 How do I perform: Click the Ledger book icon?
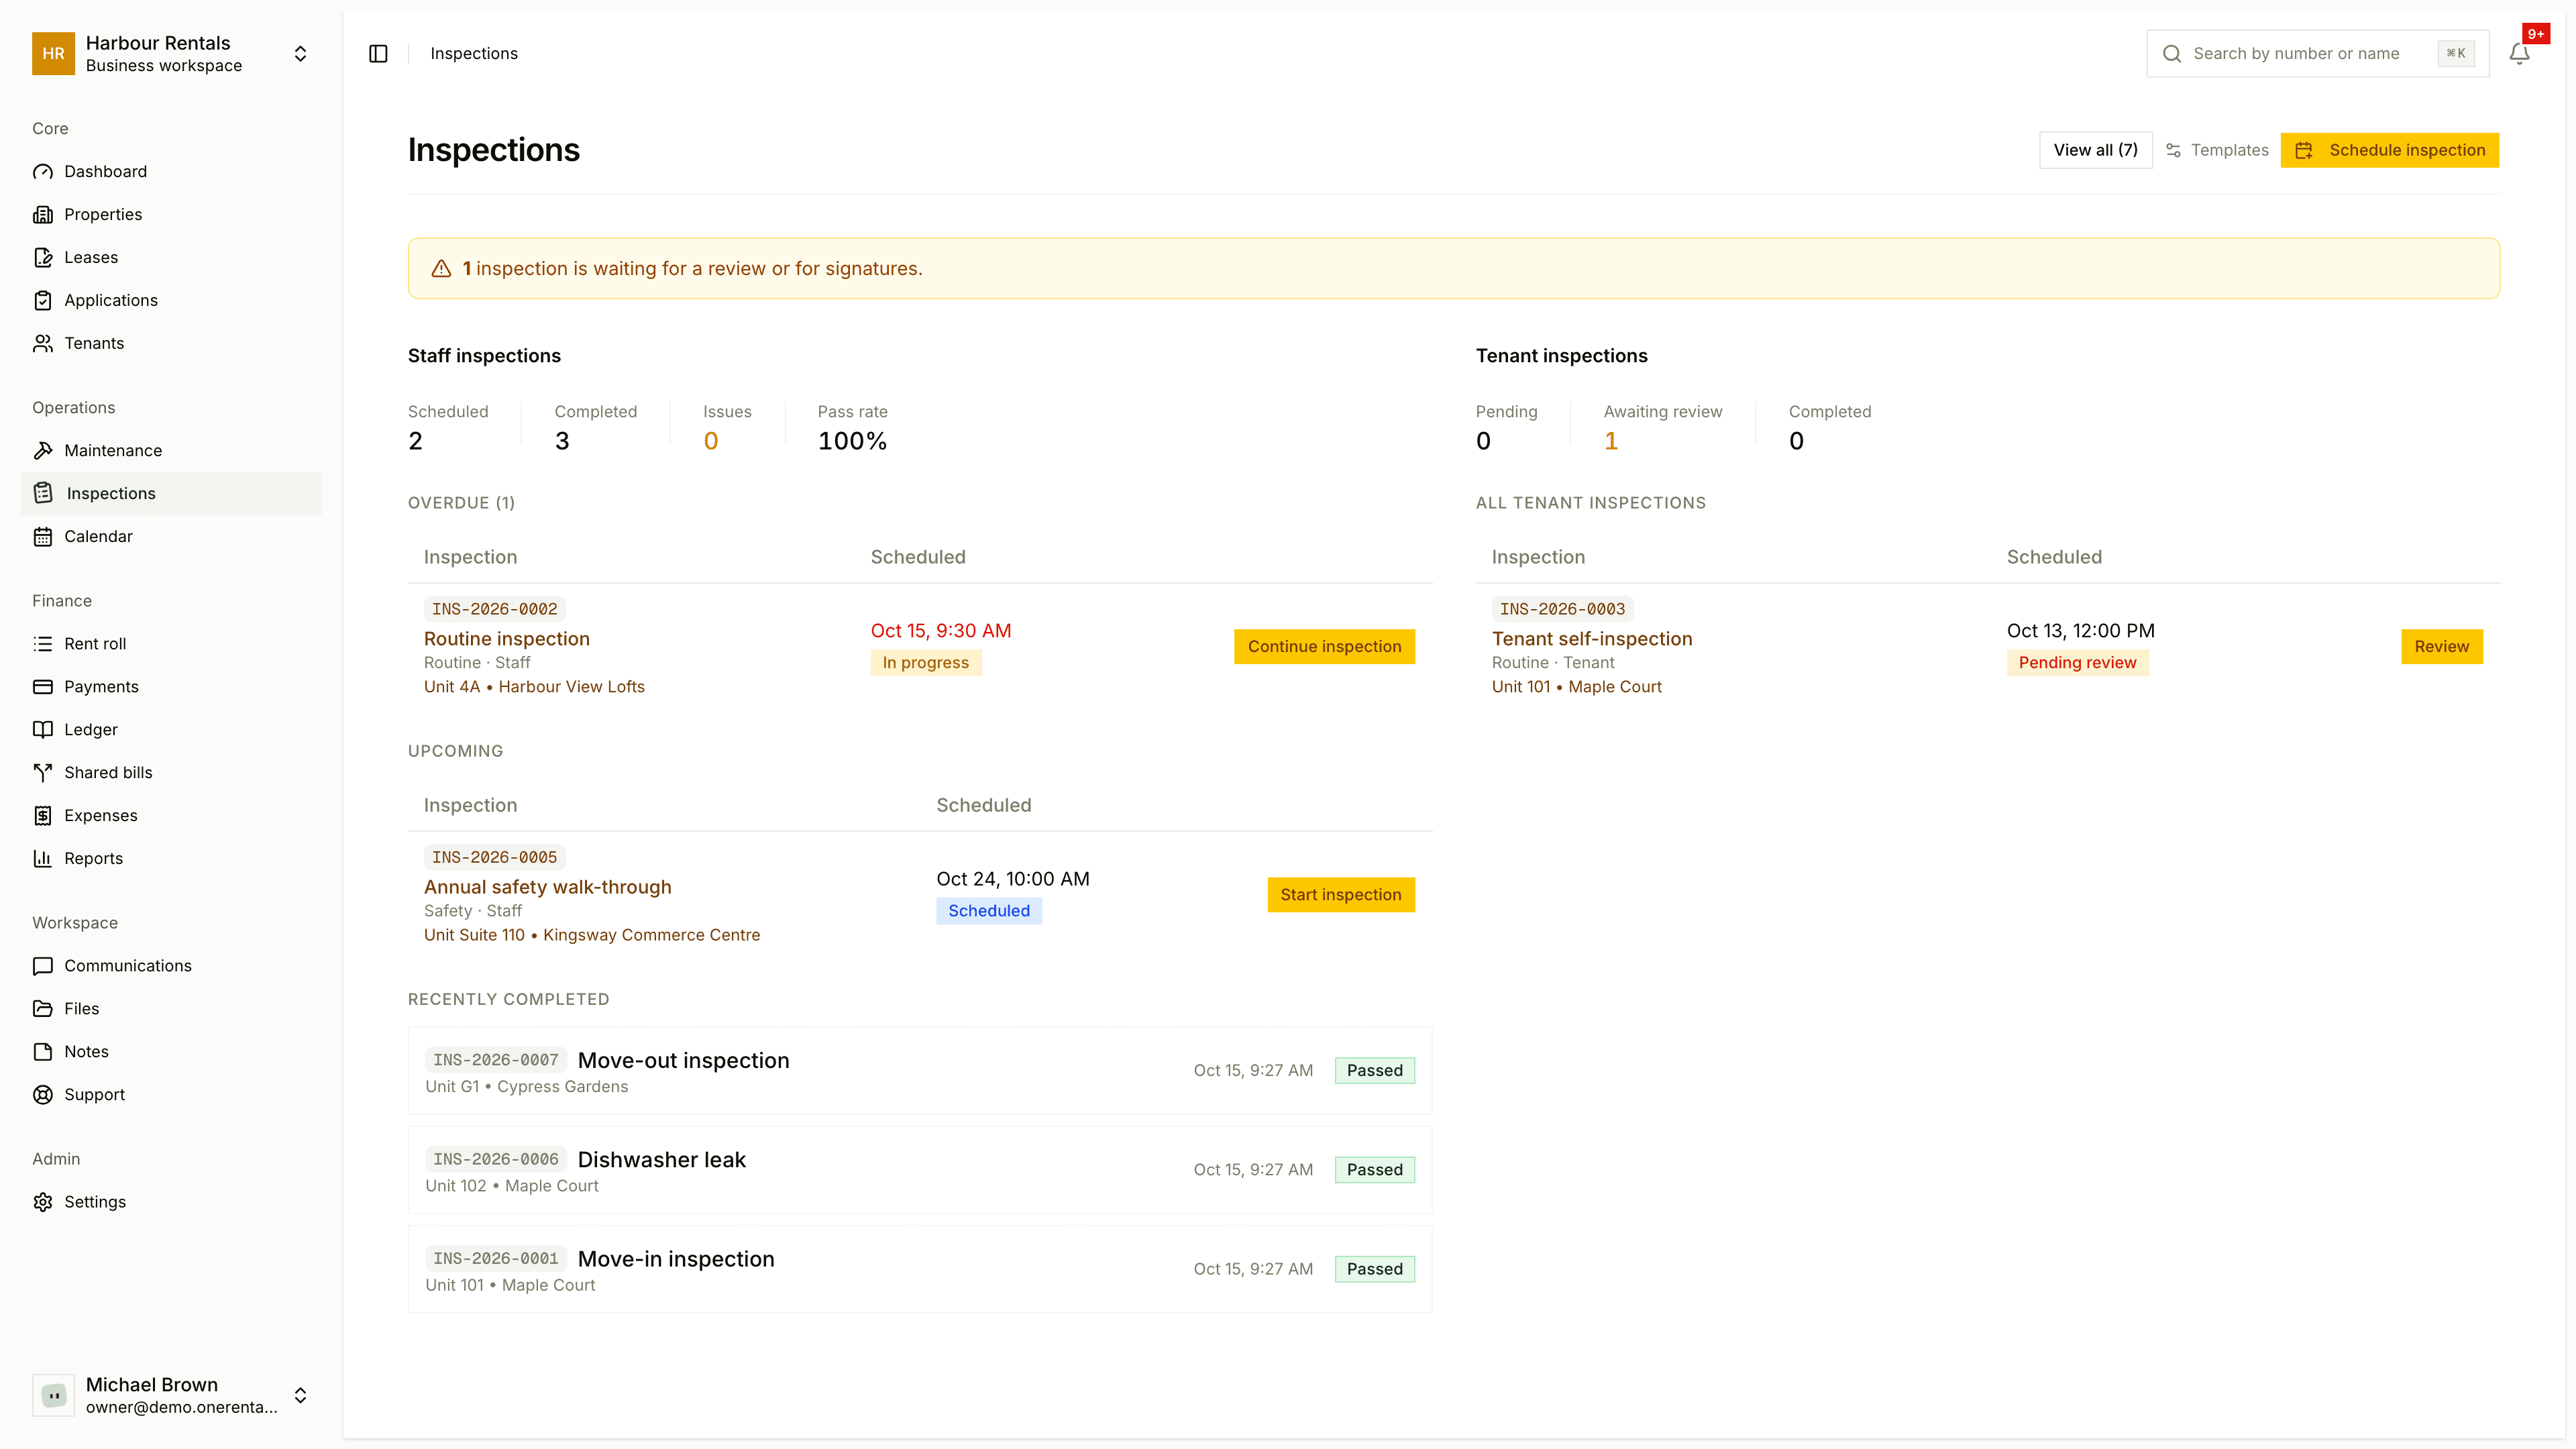[43, 730]
